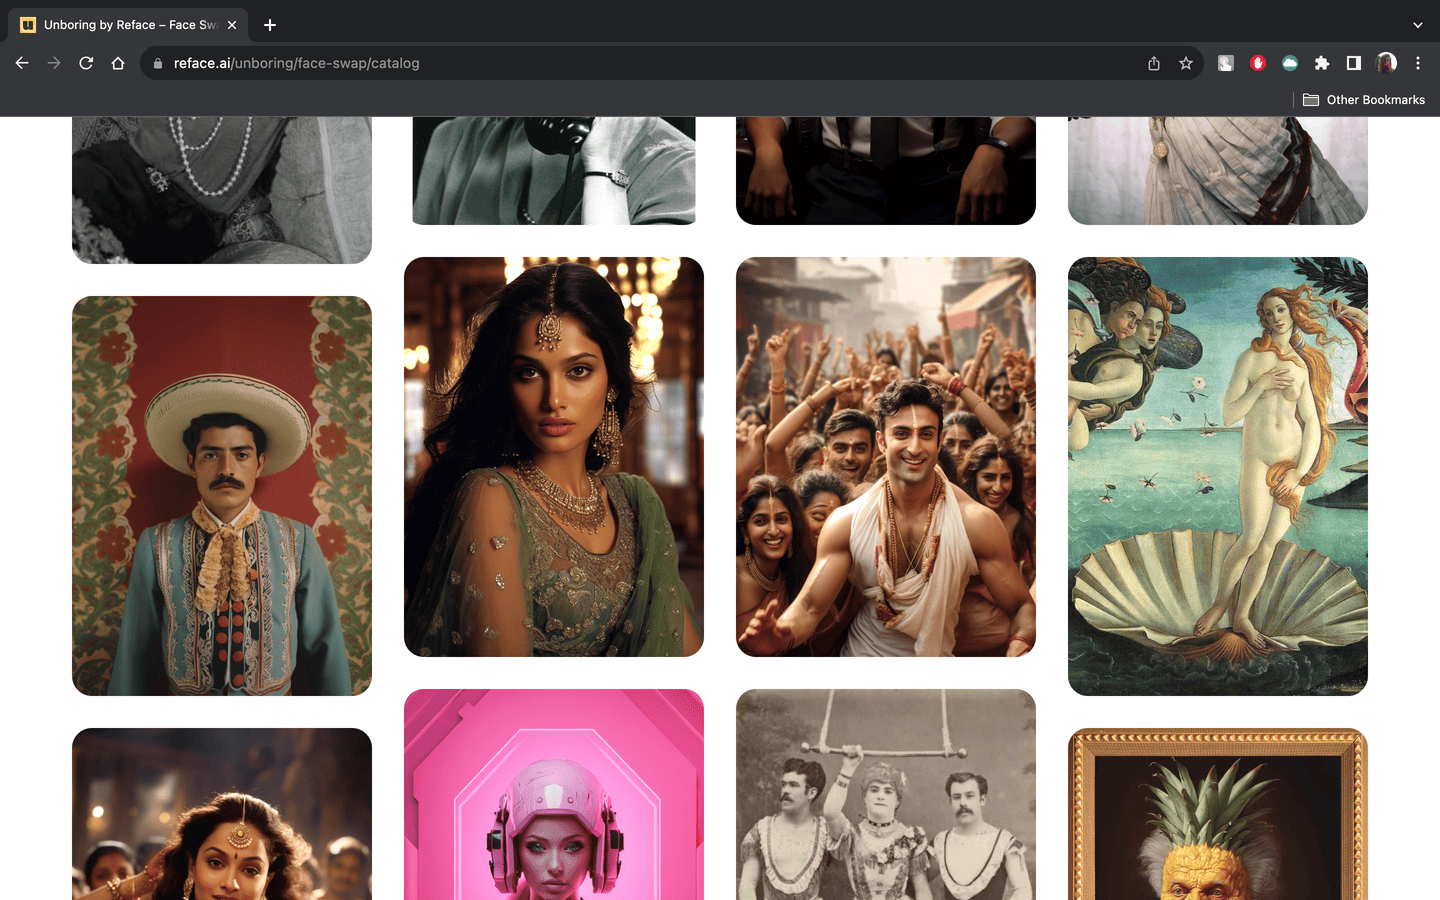This screenshot has height=900, width=1440.
Task: Toggle the browser side panel
Action: [1354, 63]
